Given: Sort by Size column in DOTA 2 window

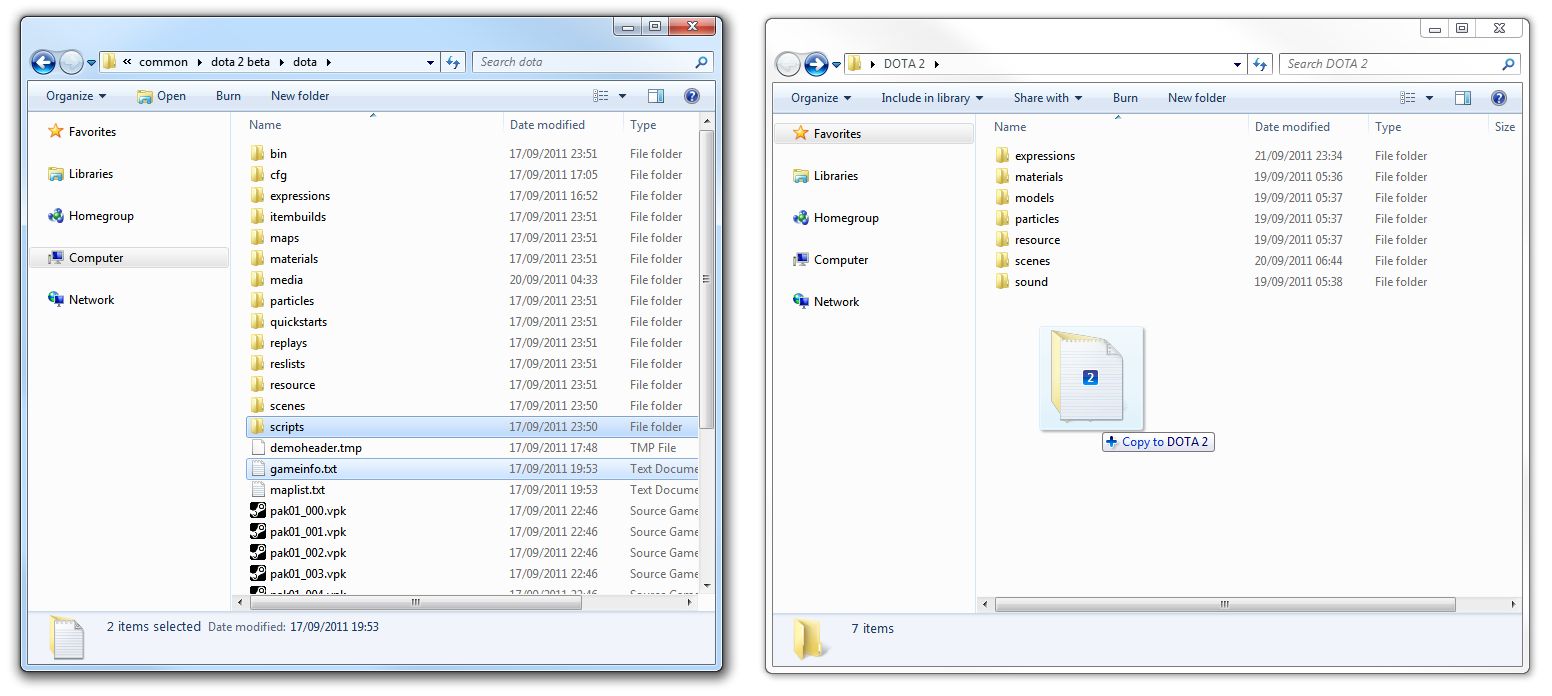Looking at the screenshot, I should click(x=1504, y=127).
